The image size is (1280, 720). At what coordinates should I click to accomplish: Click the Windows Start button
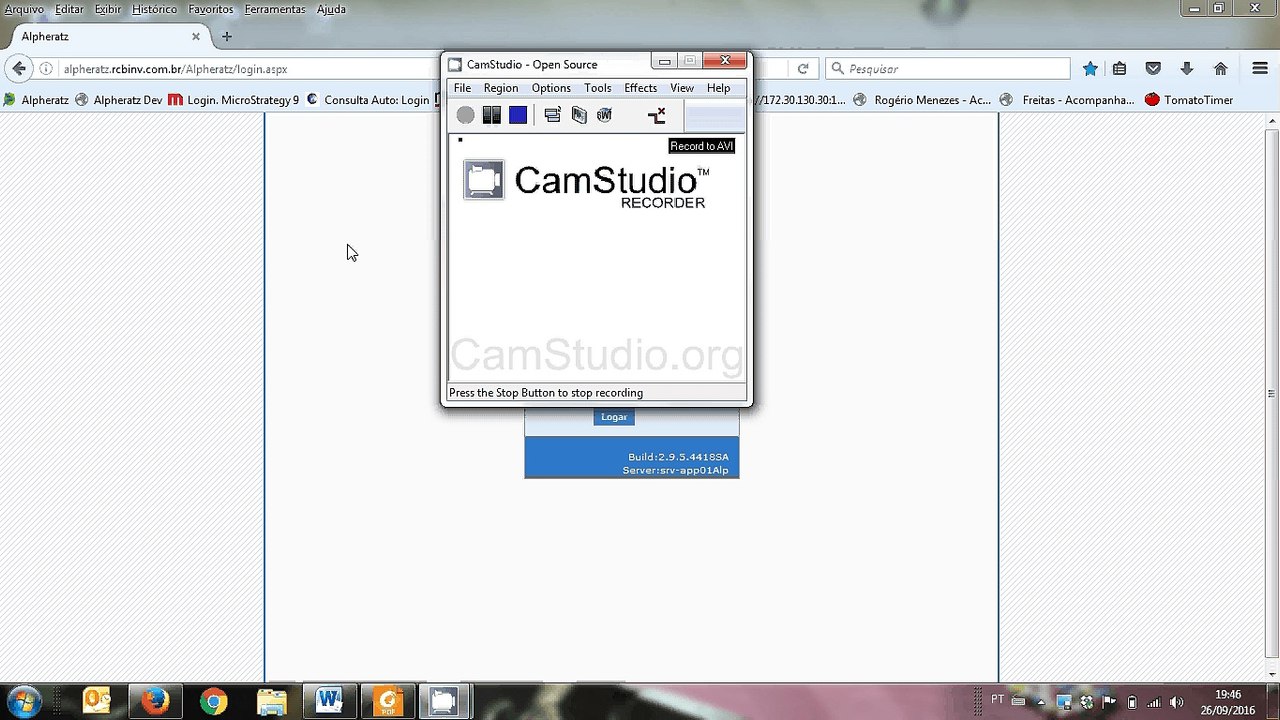[x=24, y=701]
